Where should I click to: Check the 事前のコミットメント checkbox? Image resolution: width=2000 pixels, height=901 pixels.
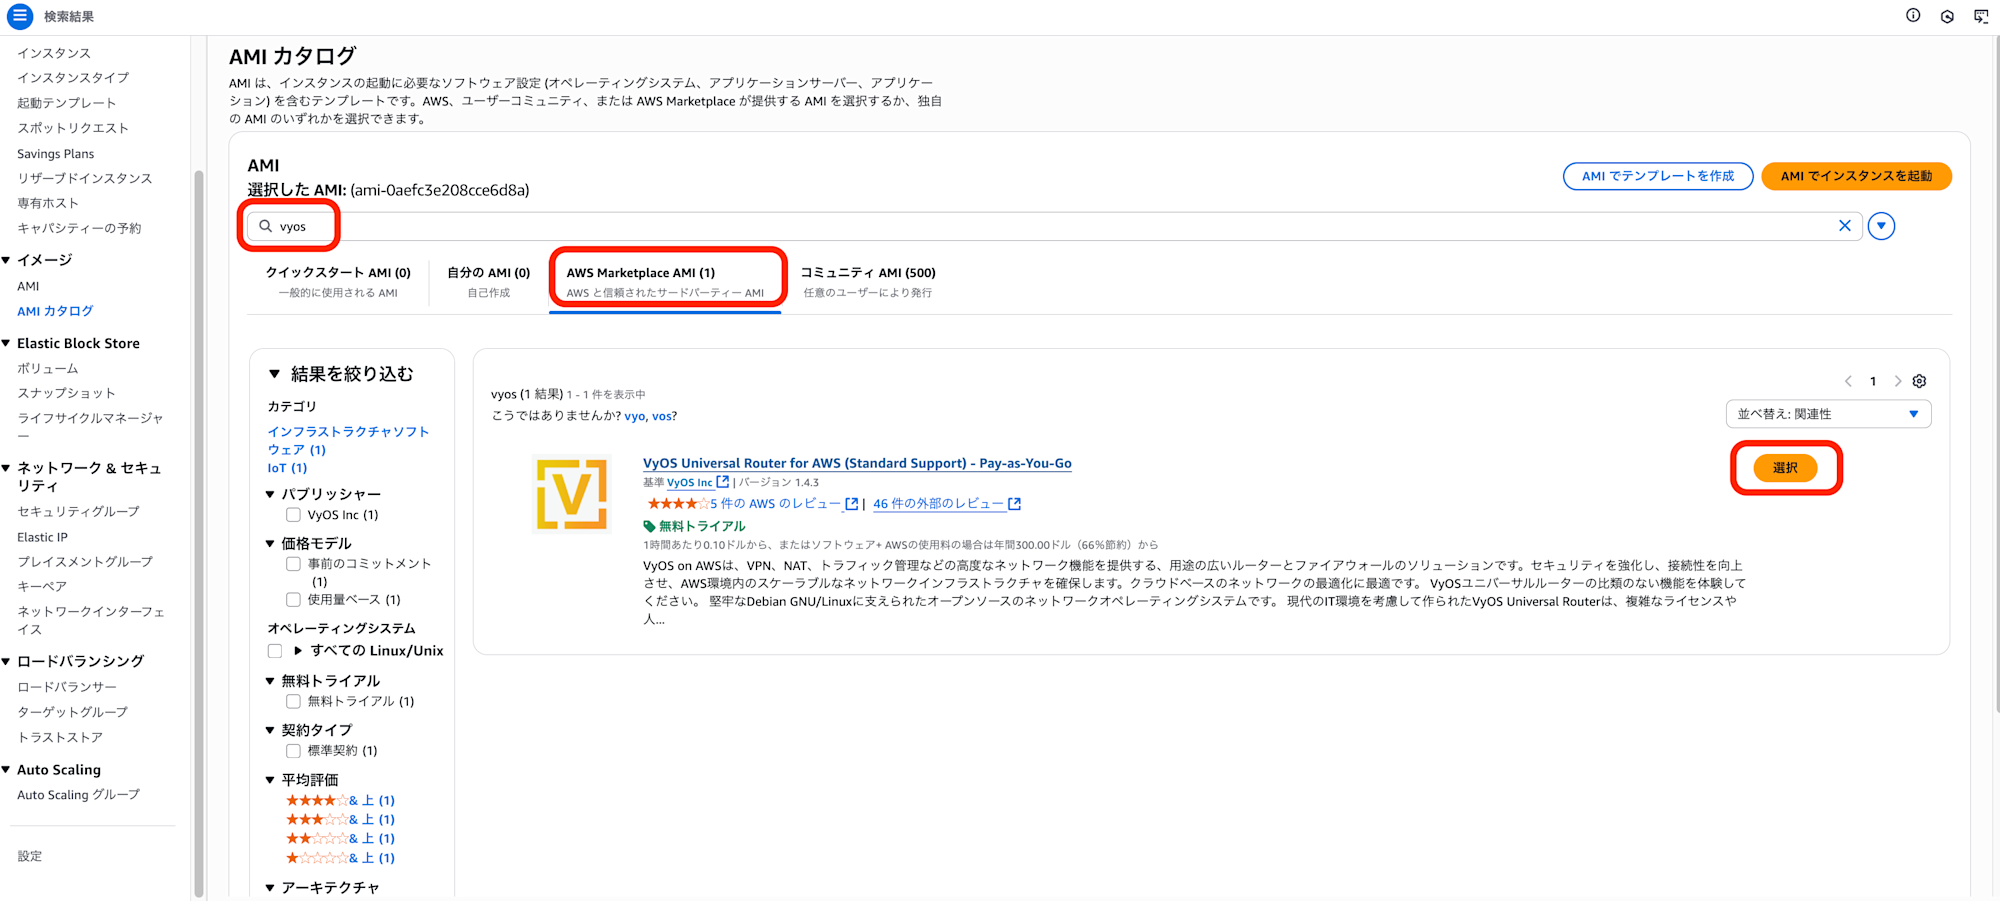(293, 564)
